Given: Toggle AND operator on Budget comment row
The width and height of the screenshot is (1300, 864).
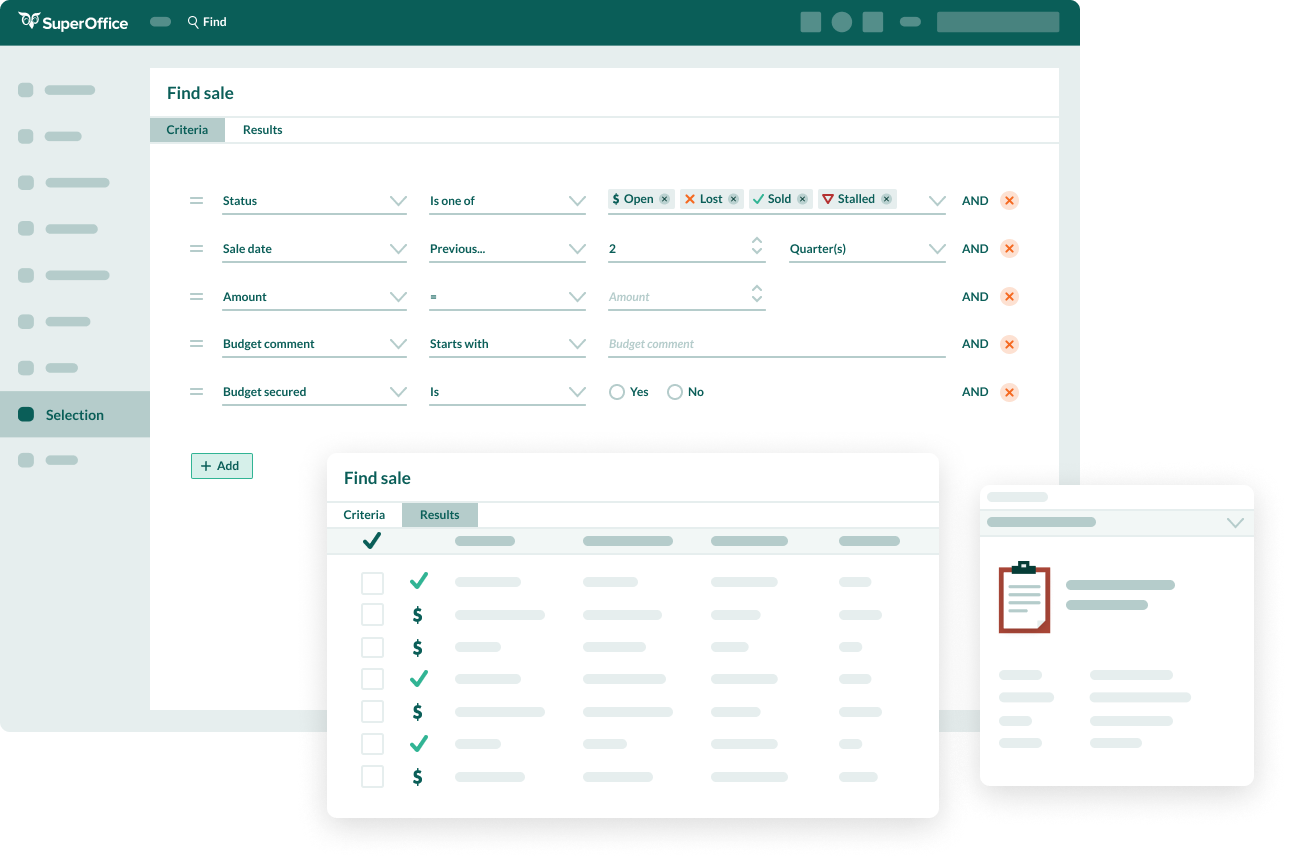Looking at the screenshot, I should pos(975,344).
